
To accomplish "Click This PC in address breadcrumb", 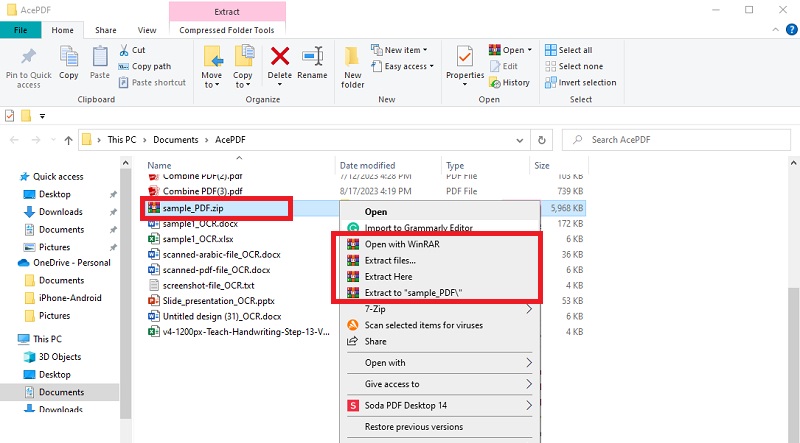I will tap(122, 140).
